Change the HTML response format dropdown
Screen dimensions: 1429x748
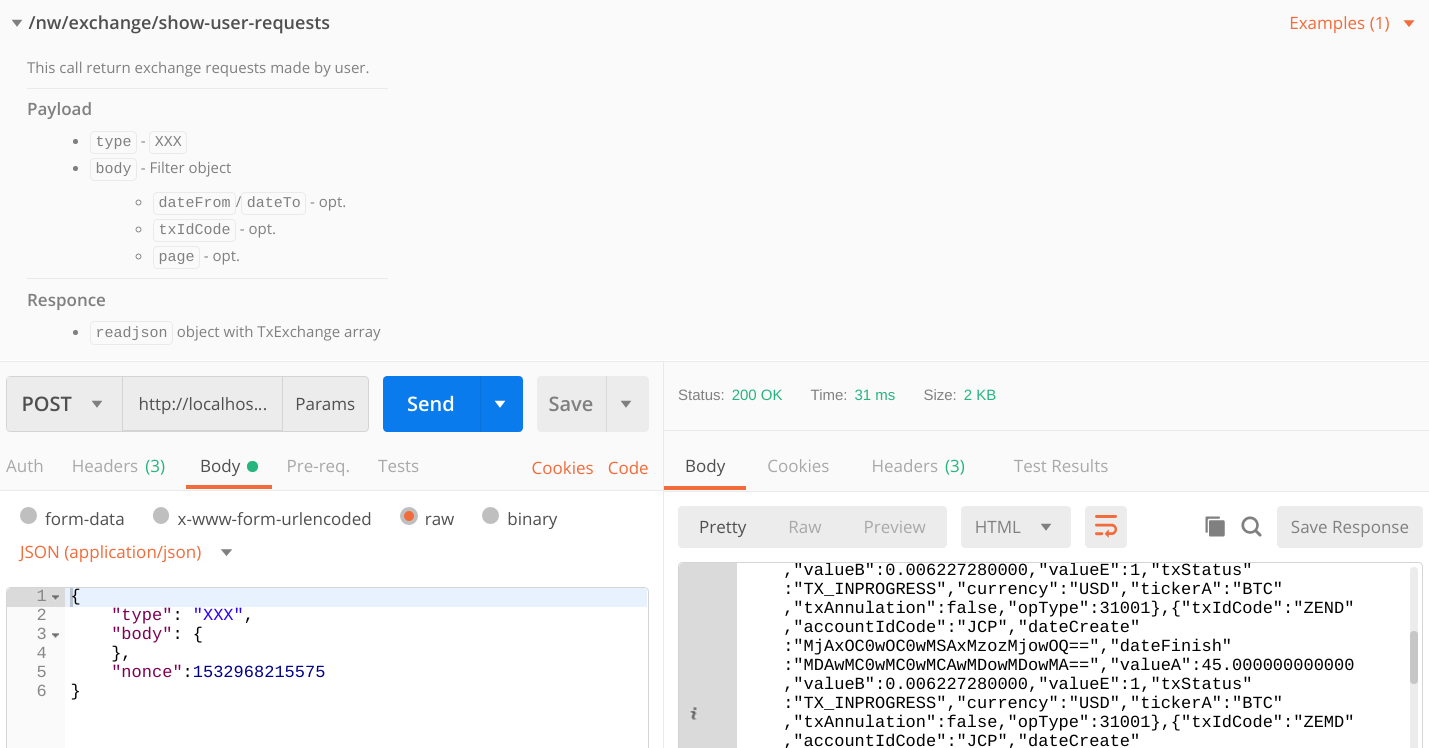[1015, 526]
